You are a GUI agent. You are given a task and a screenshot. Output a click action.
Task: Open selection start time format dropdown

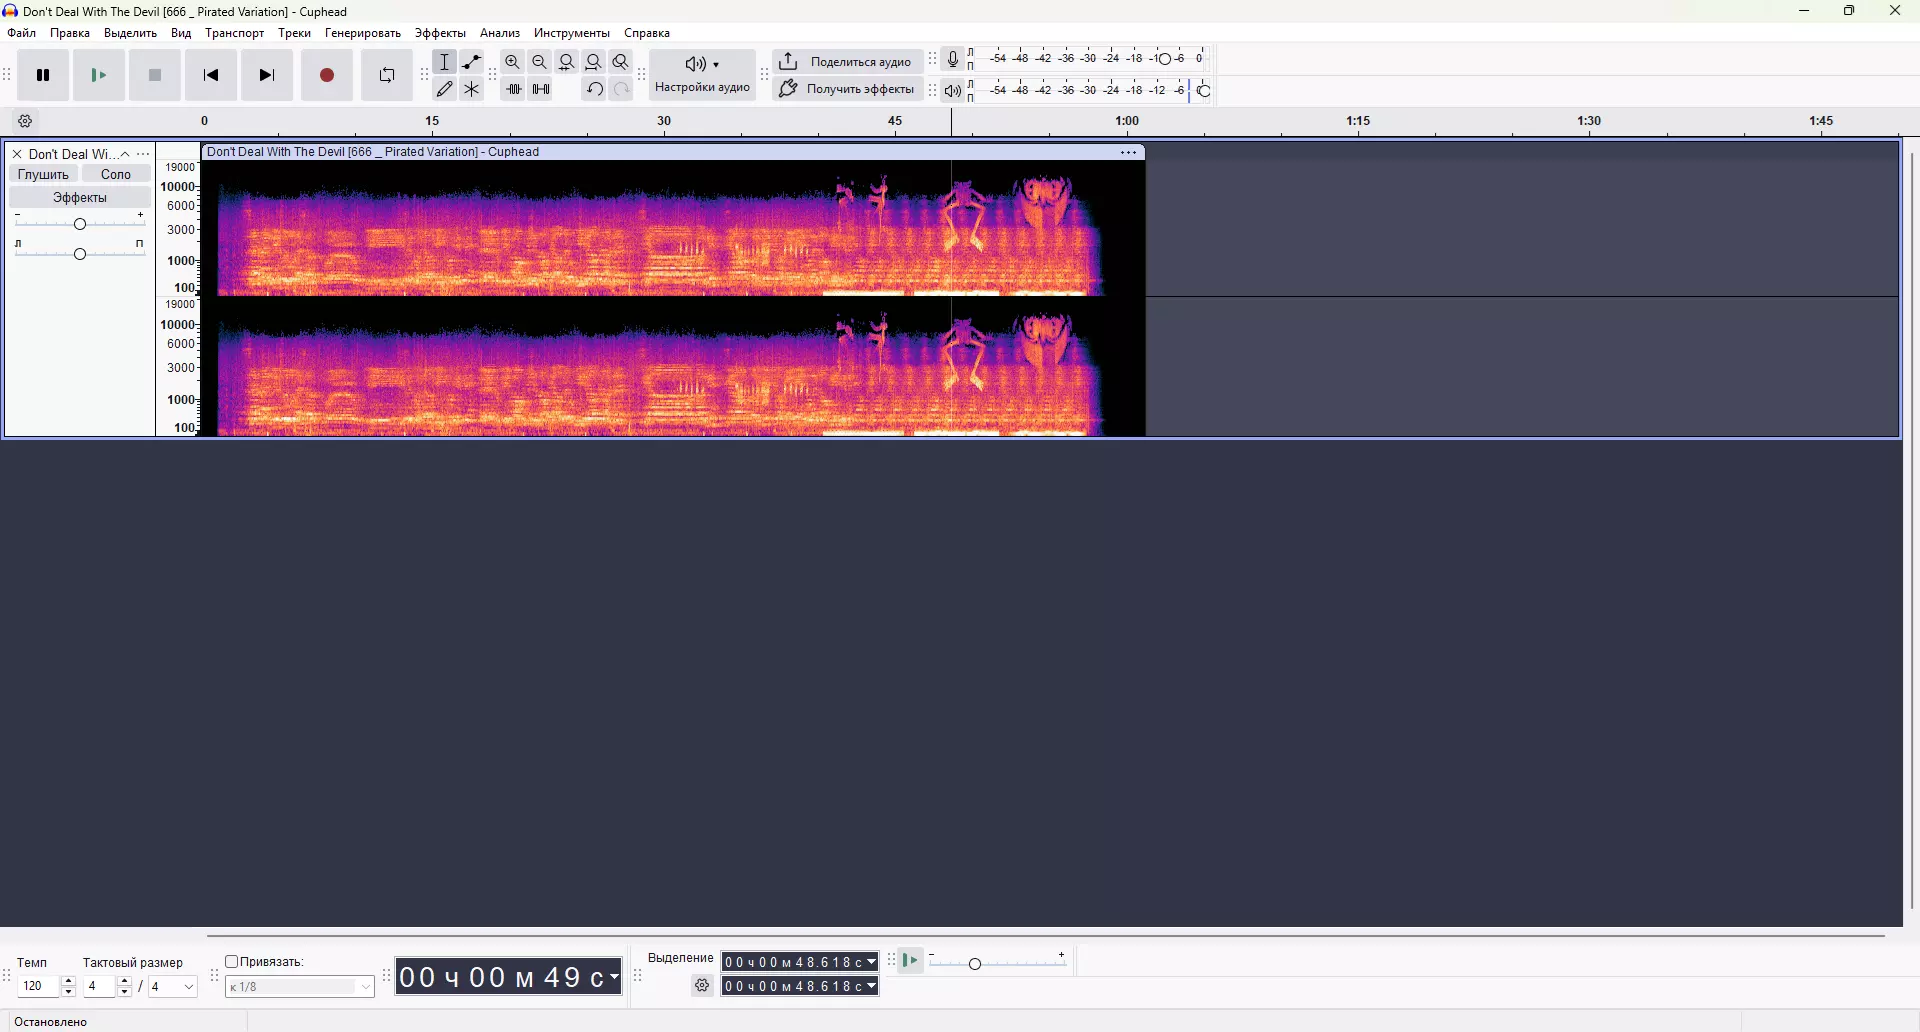click(872, 962)
